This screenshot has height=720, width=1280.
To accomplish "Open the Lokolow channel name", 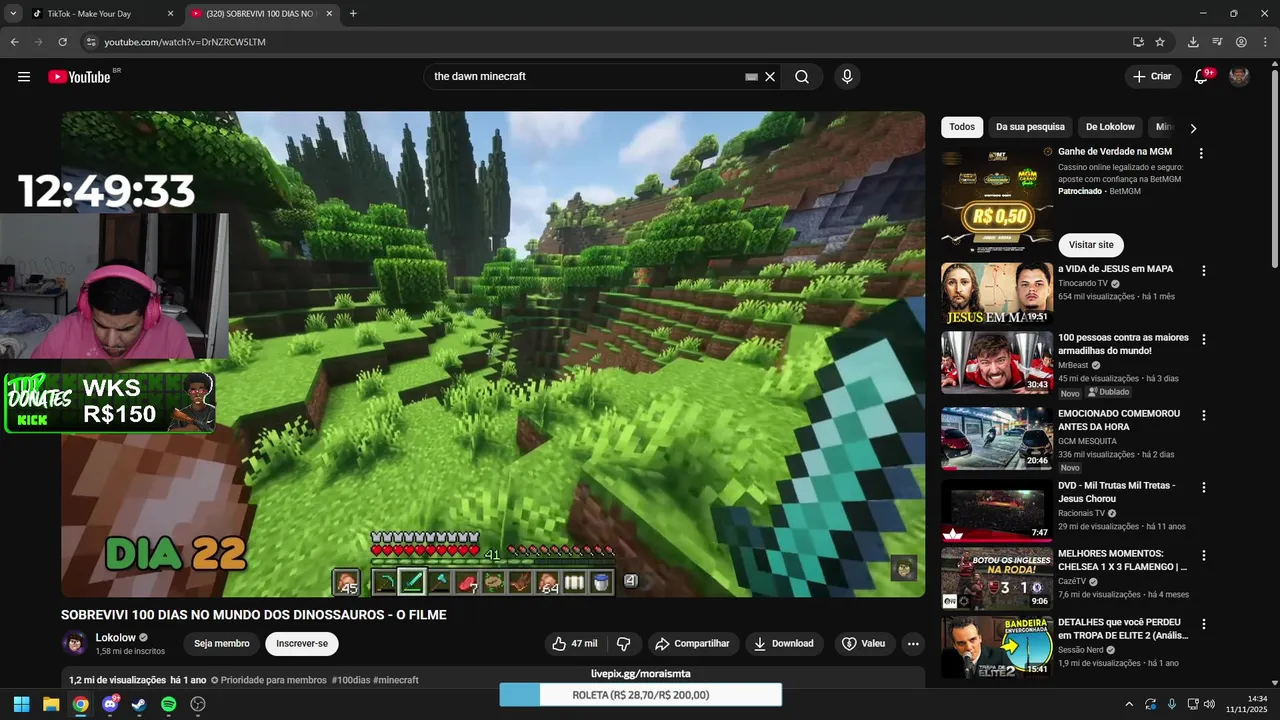I will pyautogui.click(x=115, y=638).
